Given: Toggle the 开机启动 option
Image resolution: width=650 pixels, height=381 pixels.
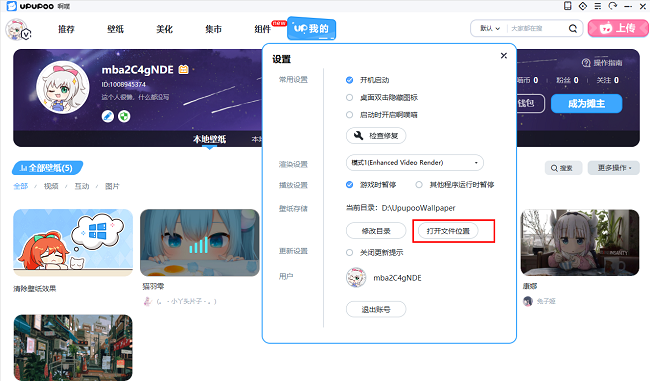Looking at the screenshot, I should click(349, 80).
